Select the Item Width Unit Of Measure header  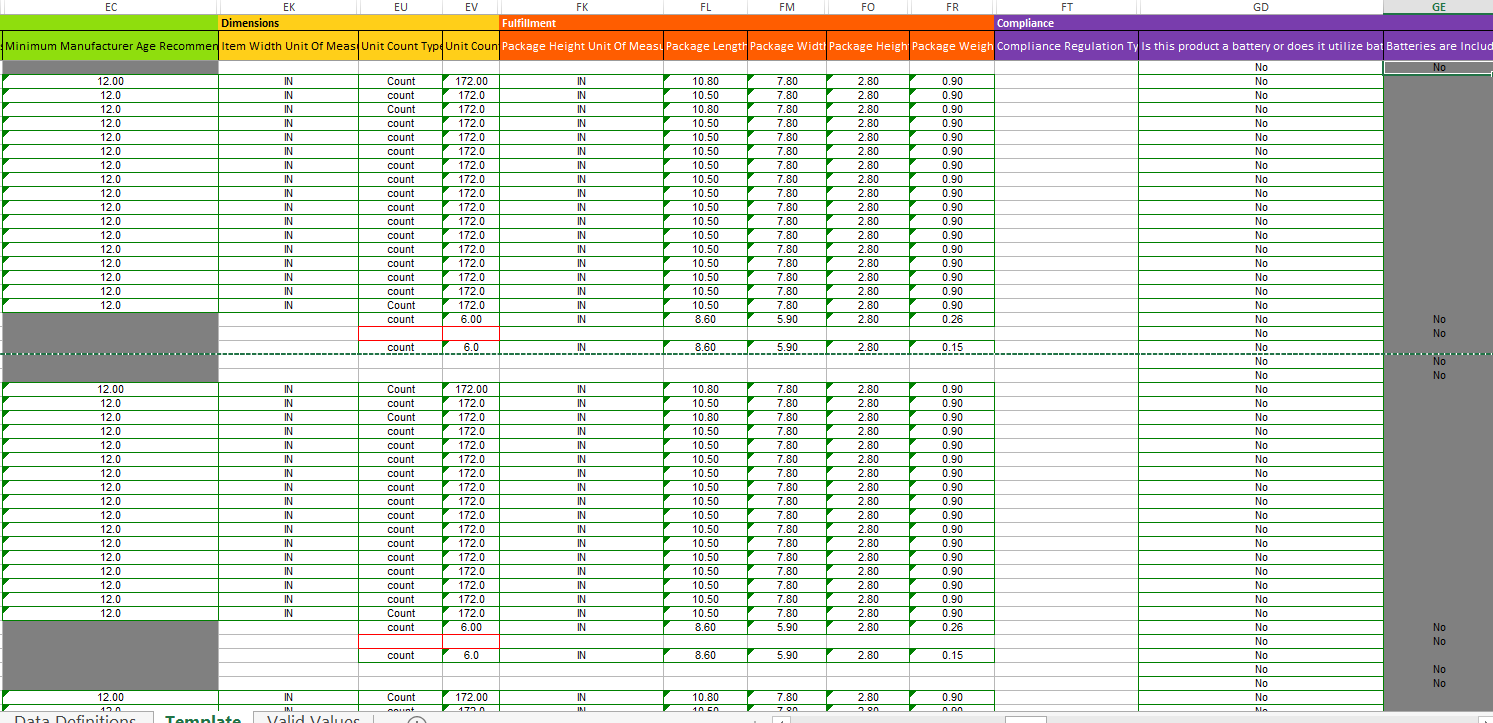coord(288,46)
